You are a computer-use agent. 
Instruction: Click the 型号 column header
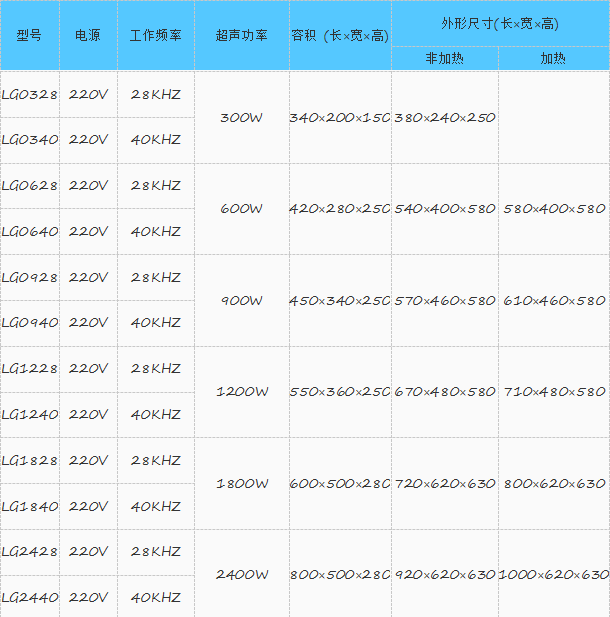[29, 35]
